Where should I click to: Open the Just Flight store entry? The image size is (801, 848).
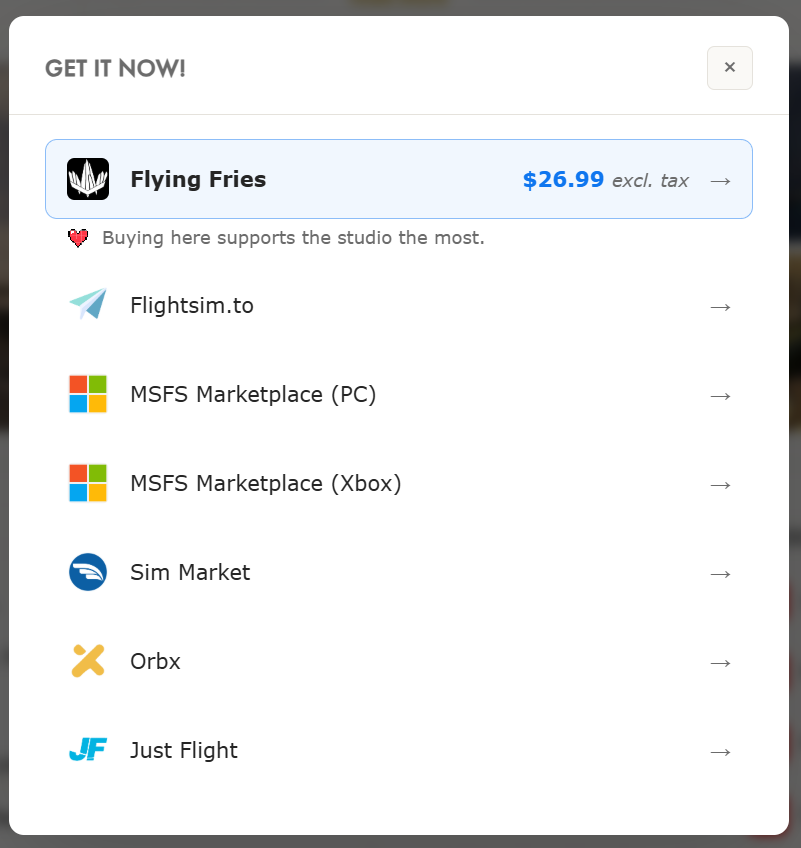tap(399, 750)
